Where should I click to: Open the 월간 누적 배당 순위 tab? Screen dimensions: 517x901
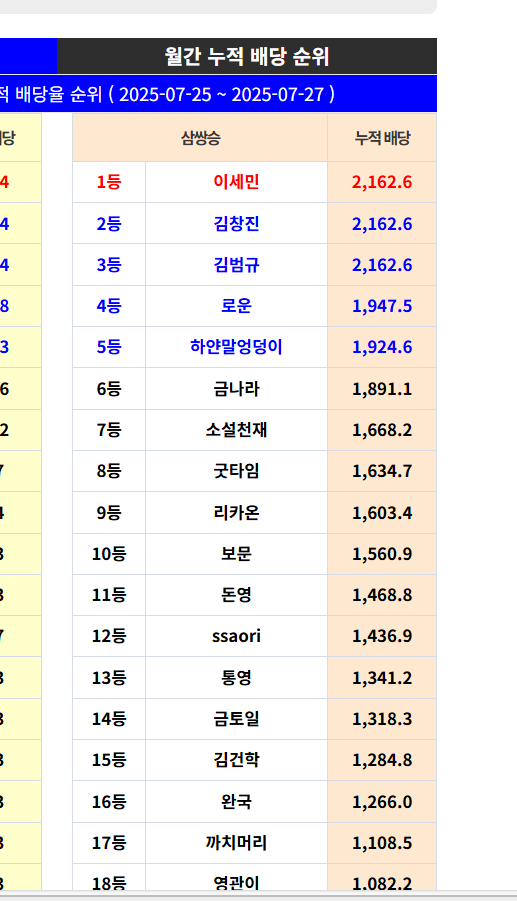(247, 56)
